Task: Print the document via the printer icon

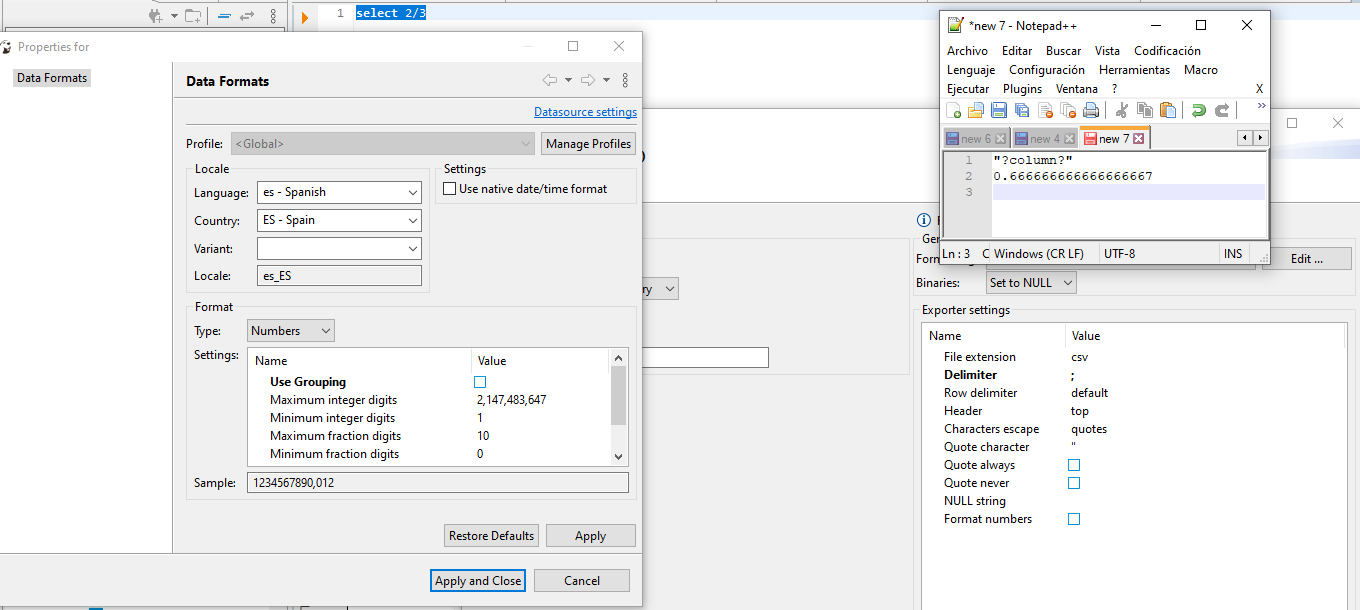Action: point(1089,110)
